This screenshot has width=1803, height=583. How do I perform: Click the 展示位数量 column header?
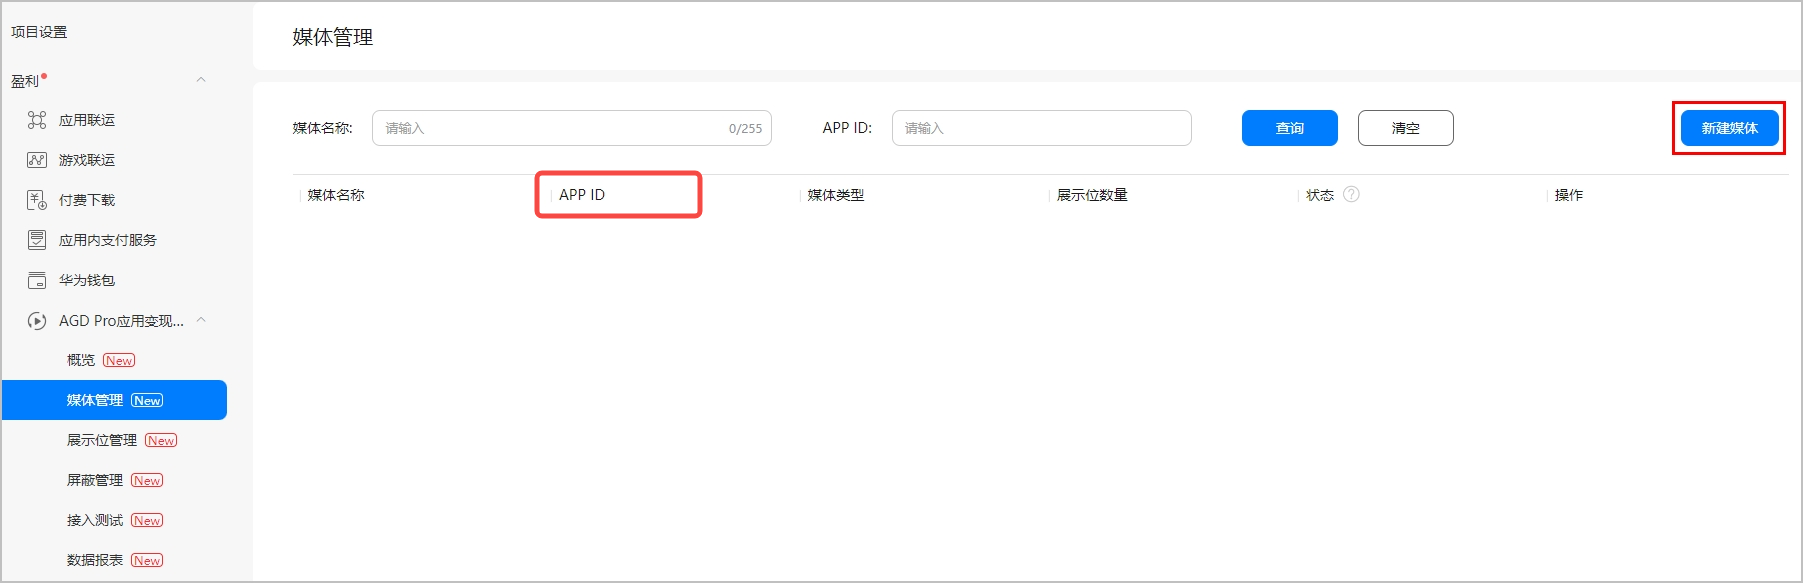1092,195
